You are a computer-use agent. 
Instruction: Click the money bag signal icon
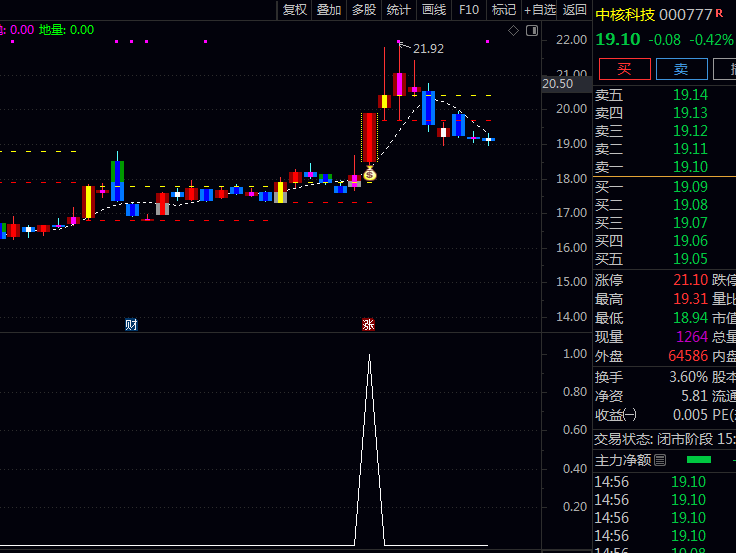click(370, 174)
